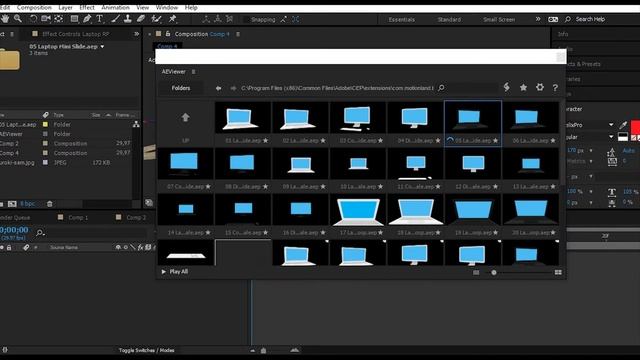Open timeline search options dropdown

tap(40, 233)
